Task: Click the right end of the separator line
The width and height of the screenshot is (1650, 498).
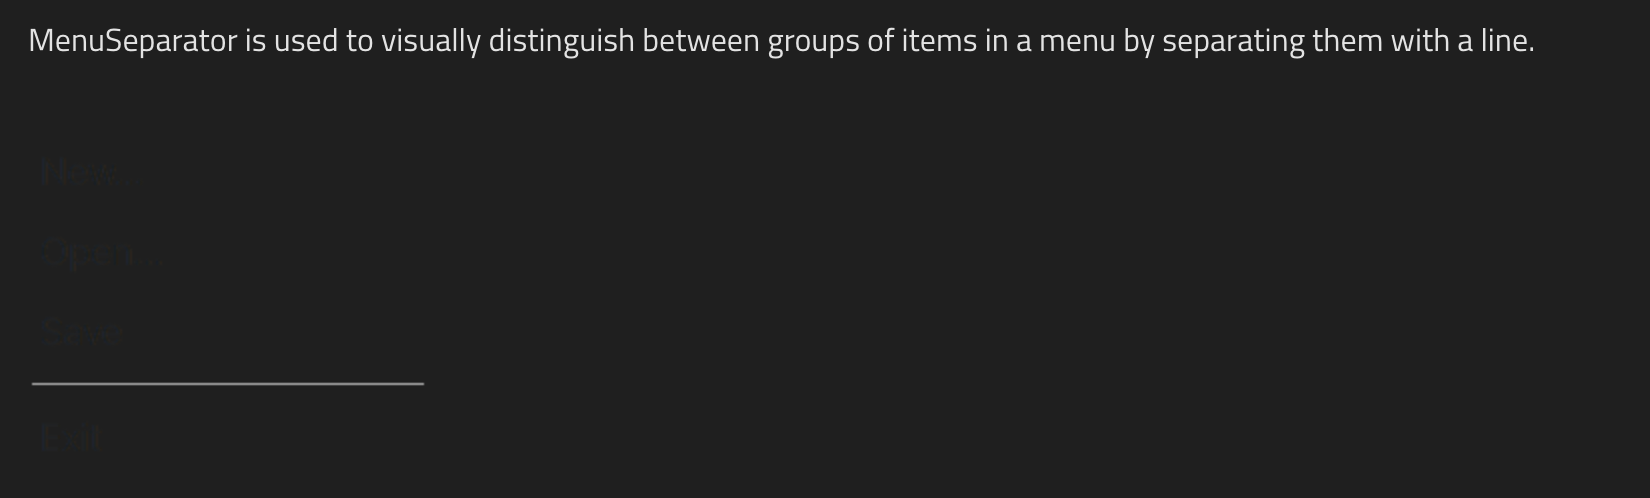Action: (x=420, y=383)
